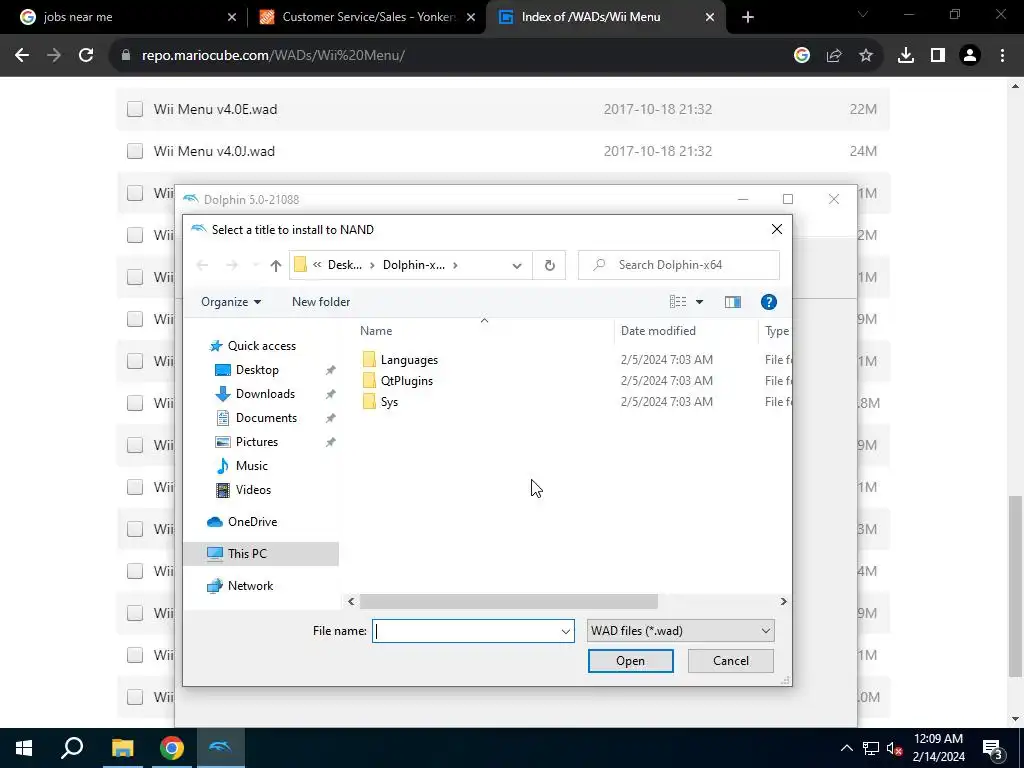Screen dimensions: 1024x768
Task: Tick the Wii Menu v4.0E.wad checkbox
Action: 135,109
